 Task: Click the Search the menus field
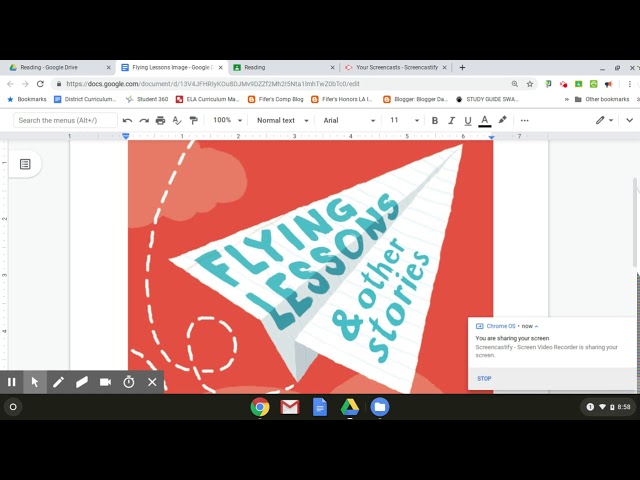[65, 120]
